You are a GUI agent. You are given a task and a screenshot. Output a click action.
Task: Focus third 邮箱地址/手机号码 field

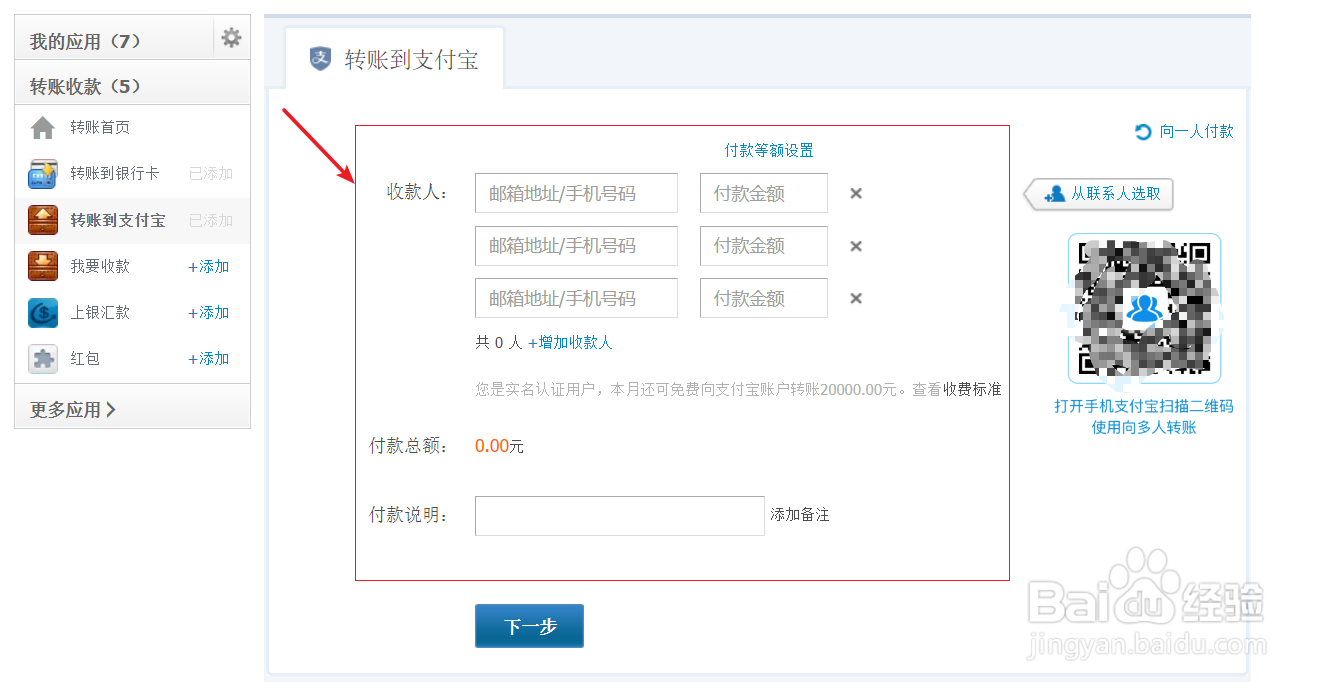576,298
